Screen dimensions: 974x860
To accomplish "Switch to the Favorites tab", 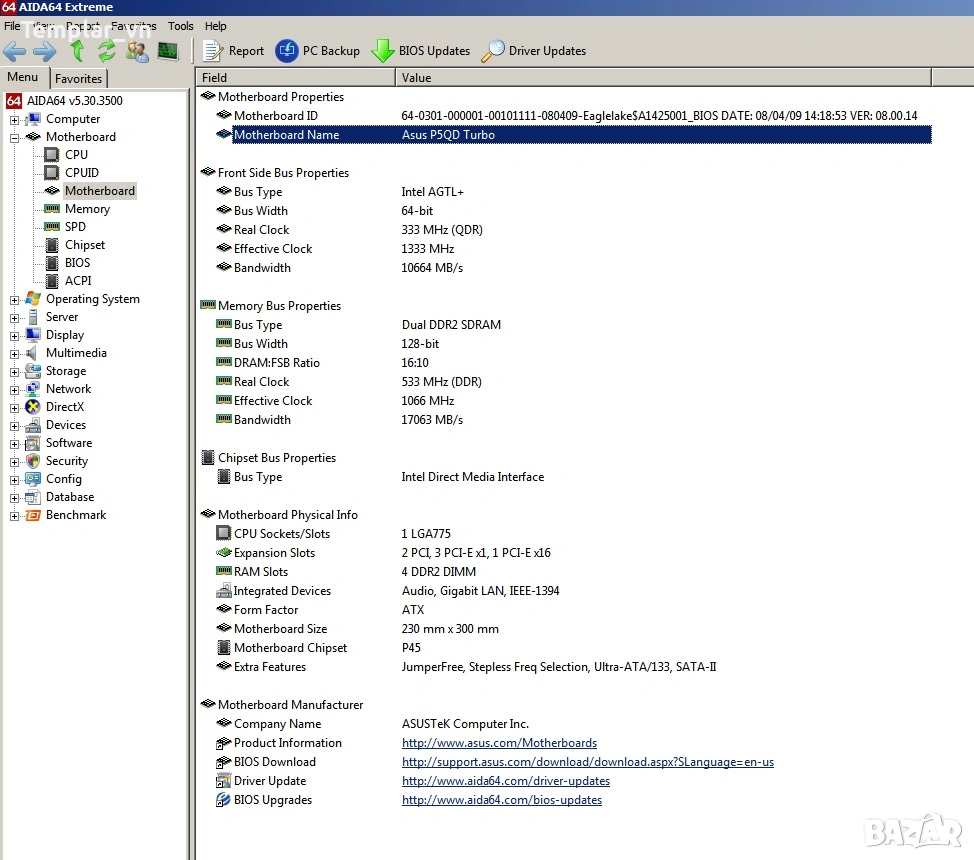I will pyautogui.click(x=78, y=79).
